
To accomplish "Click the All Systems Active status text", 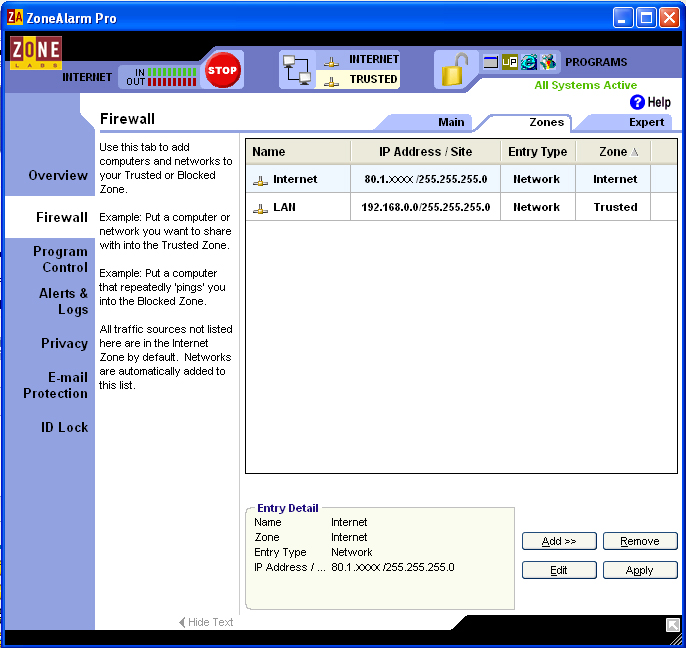I will coord(585,85).
